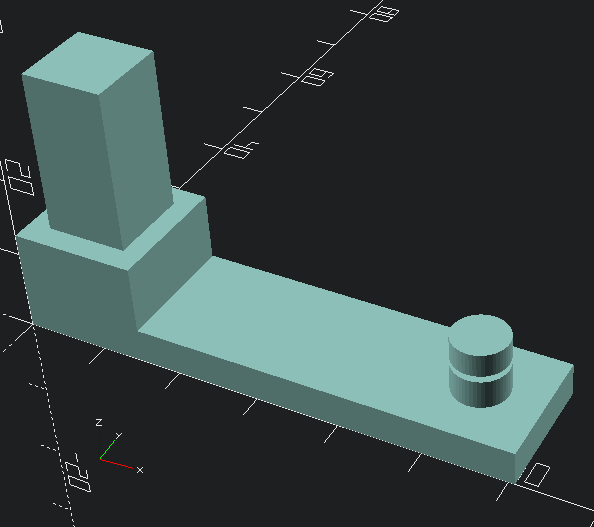Click the 60 axis scale label
This screenshot has height=527, width=594.
317,77
